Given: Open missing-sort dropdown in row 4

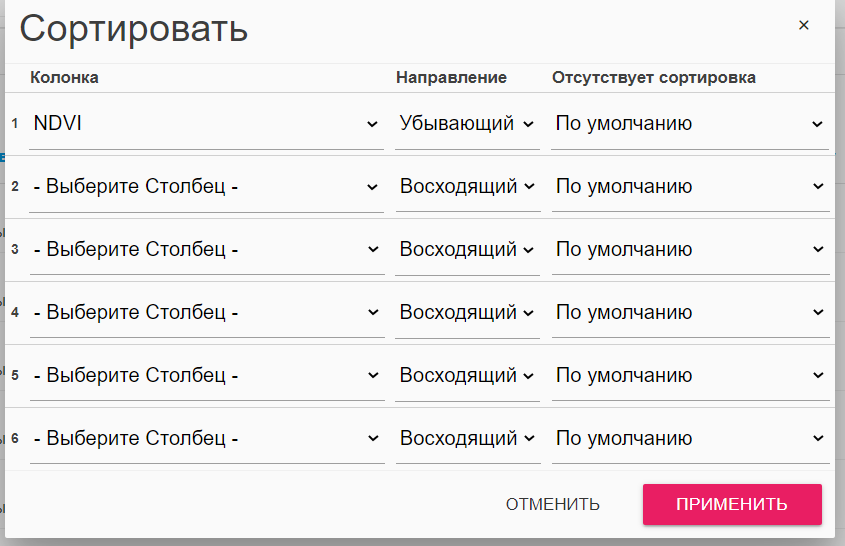Looking at the screenshot, I should pyautogui.click(x=689, y=313).
